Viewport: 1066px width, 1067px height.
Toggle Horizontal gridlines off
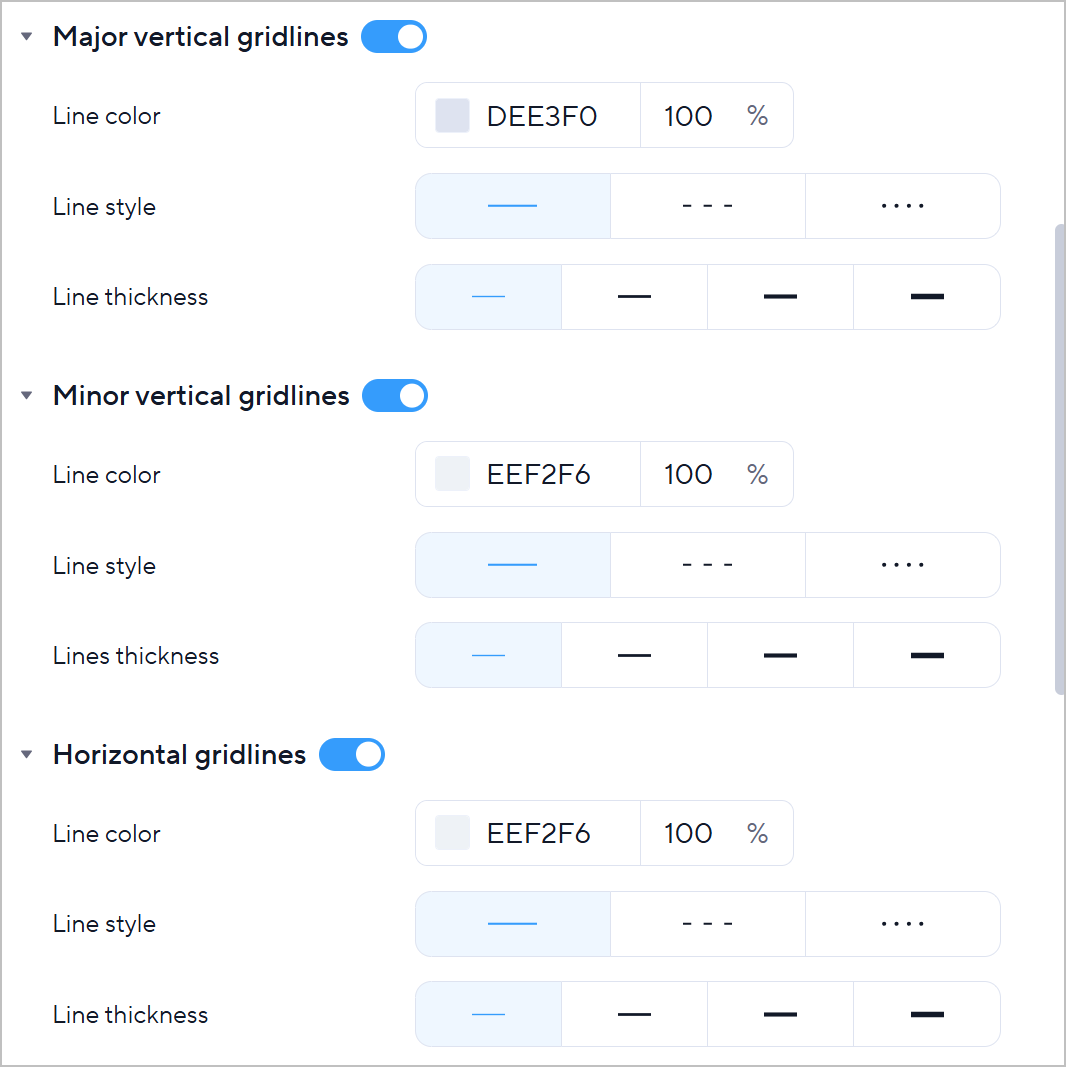click(352, 754)
